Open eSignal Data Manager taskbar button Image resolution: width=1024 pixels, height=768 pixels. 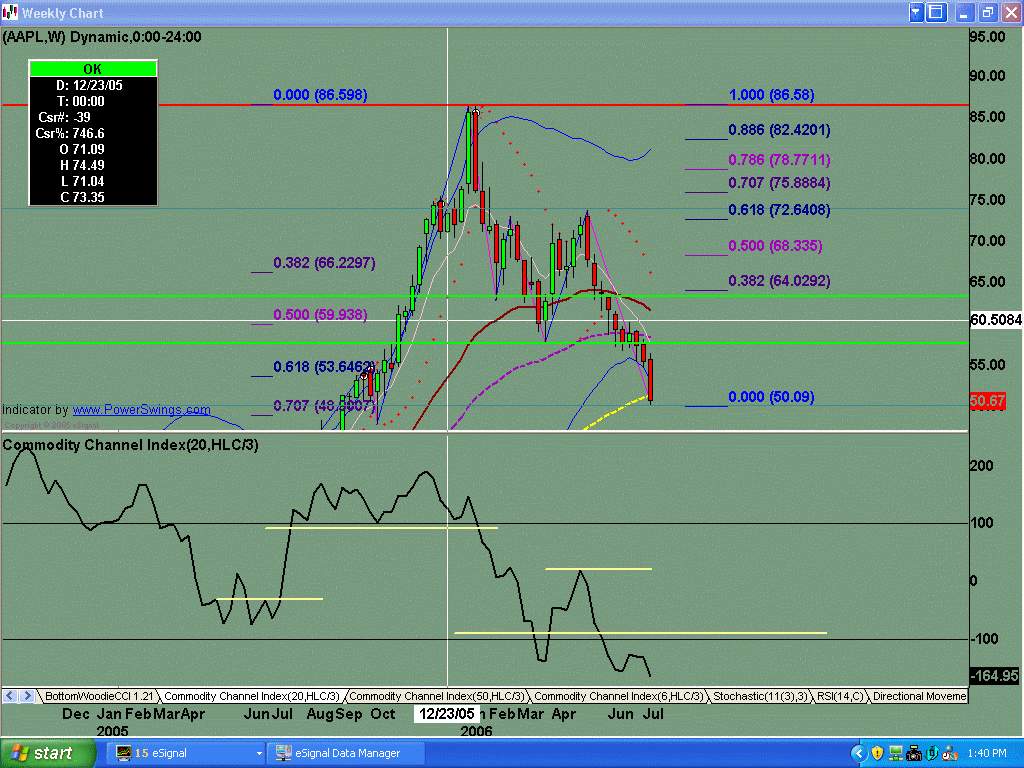click(x=347, y=753)
